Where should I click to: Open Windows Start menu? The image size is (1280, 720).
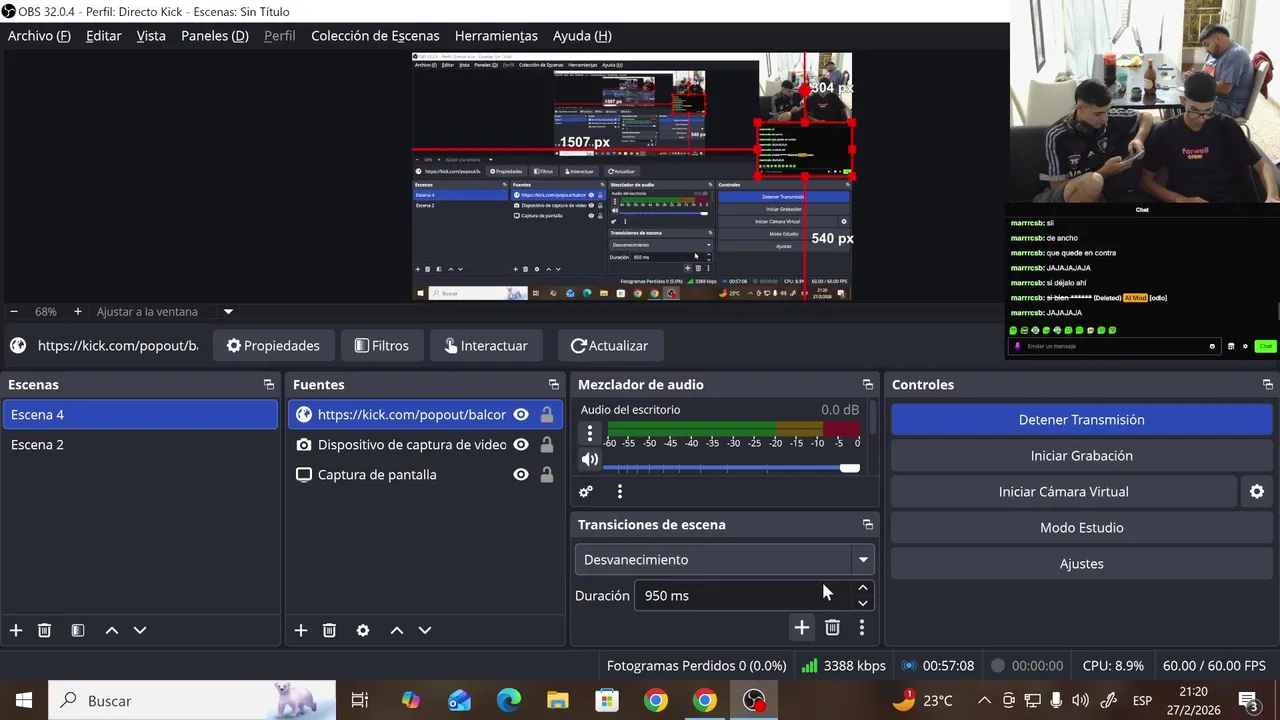[24, 701]
